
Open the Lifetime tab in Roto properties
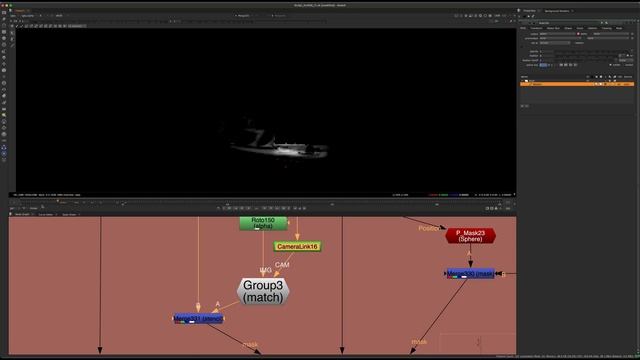593,28
